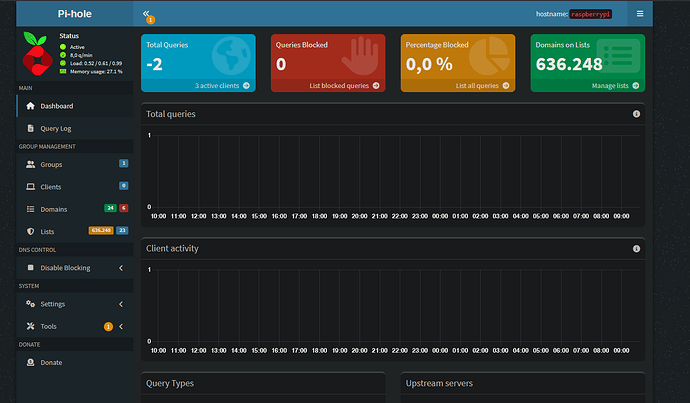Expand the Settings submenu chevron
The height and width of the screenshot is (403, 690).
[x=121, y=304]
